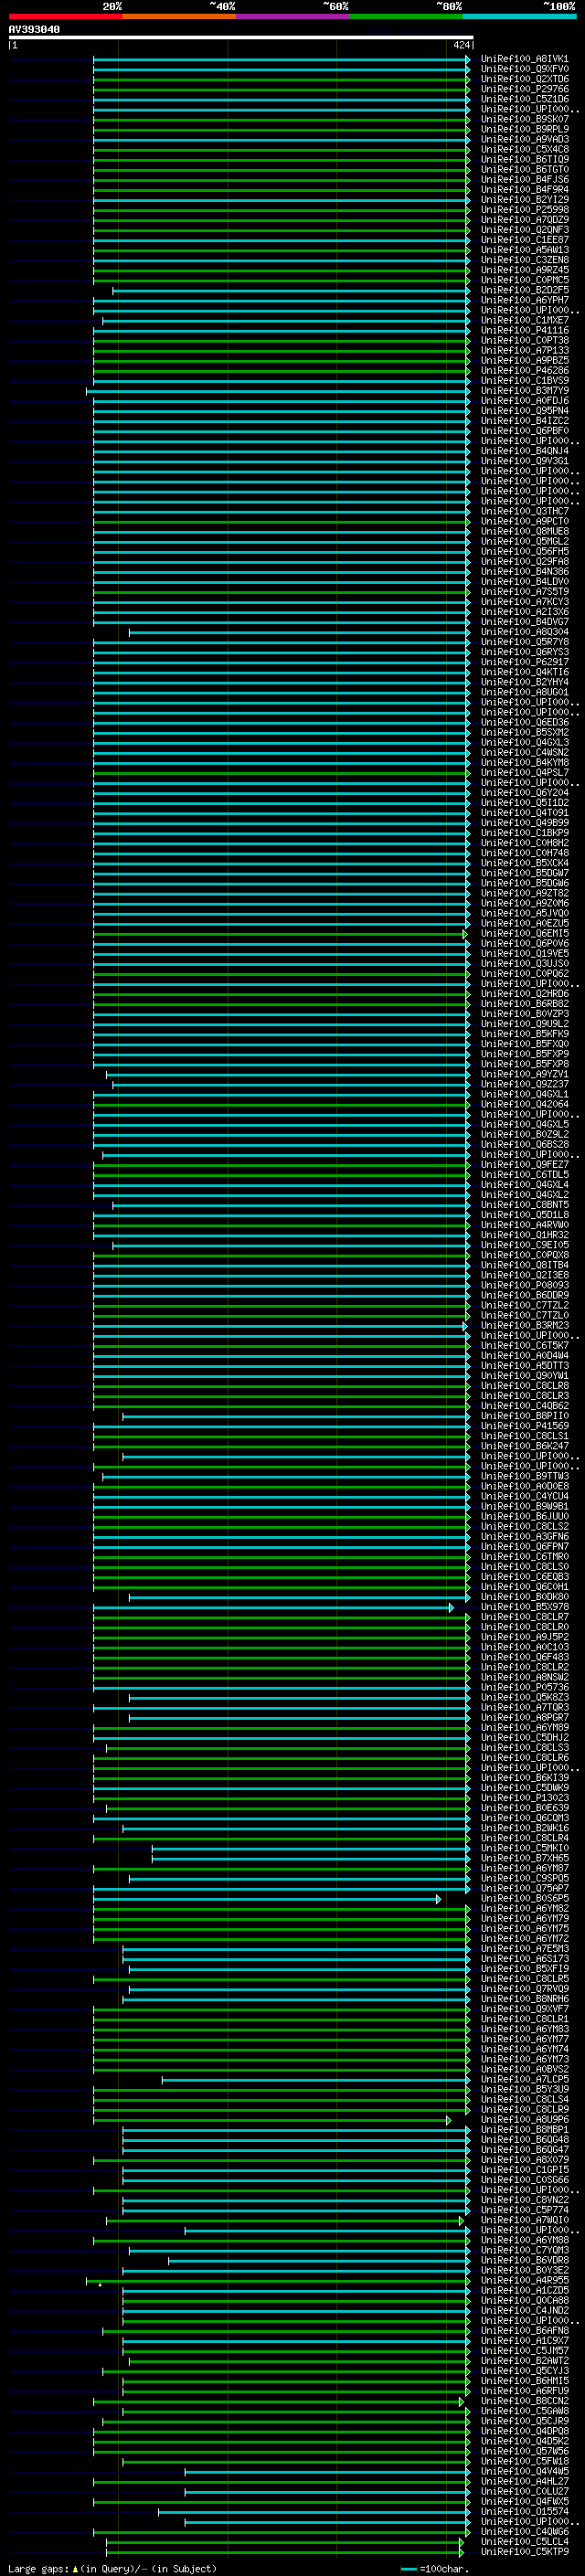Select hit label UniRef100_C3ZEN8
Screen dimensions: 585x2576
524,261
